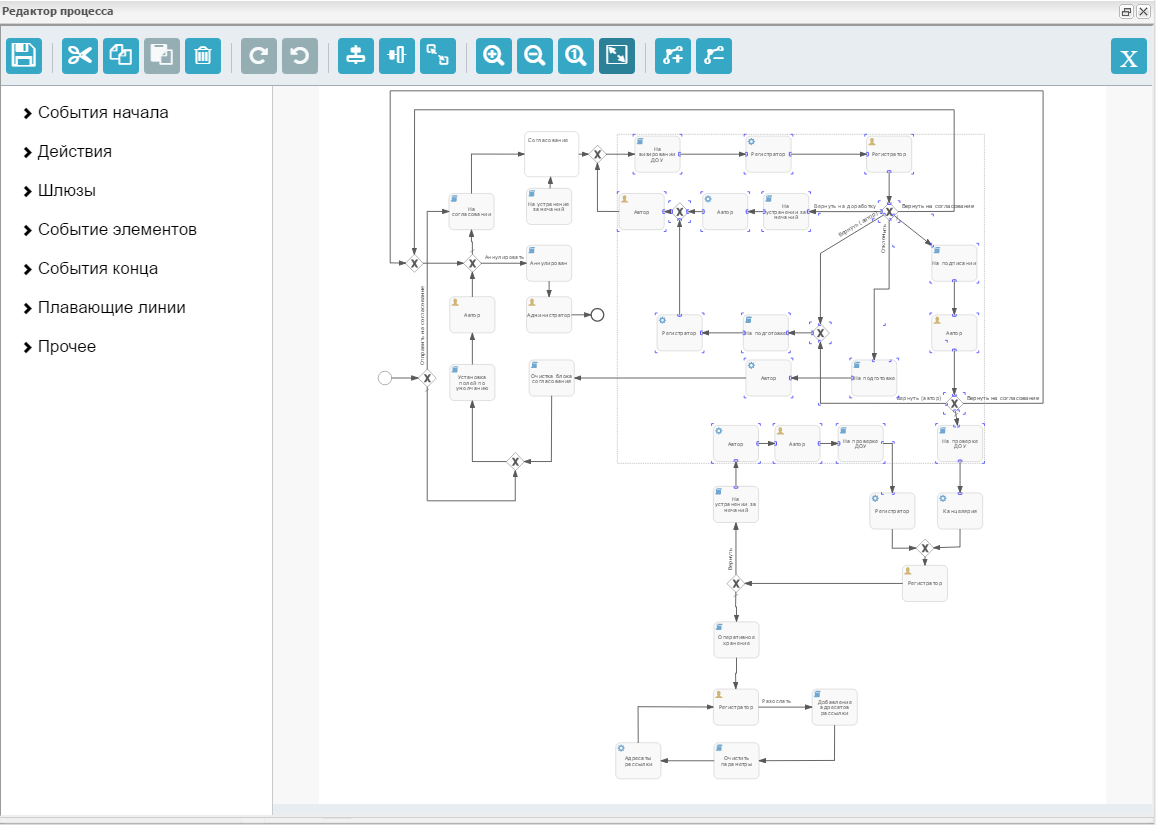1156x825 pixels.
Task: Expand the «Шлюзы» palette group
Action: (x=66, y=191)
